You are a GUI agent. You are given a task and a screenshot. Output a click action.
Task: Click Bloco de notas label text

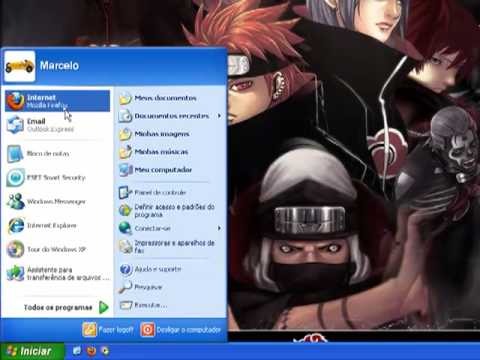coord(48,154)
